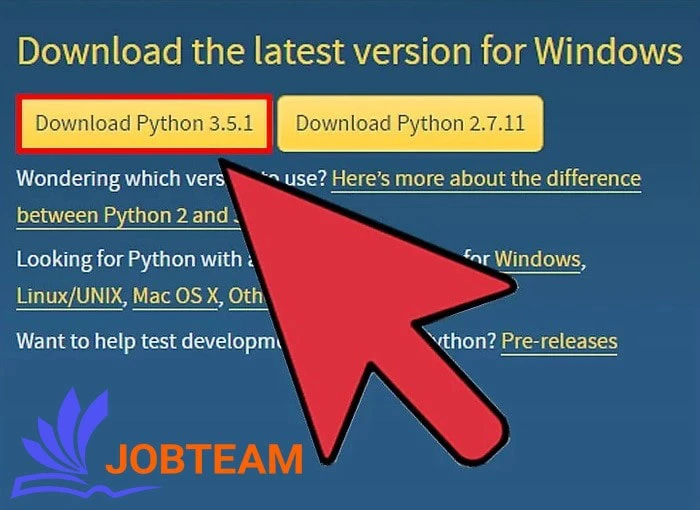Open the Linux/UNIX link
The height and width of the screenshot is (510, 700).
coord(69,296)
